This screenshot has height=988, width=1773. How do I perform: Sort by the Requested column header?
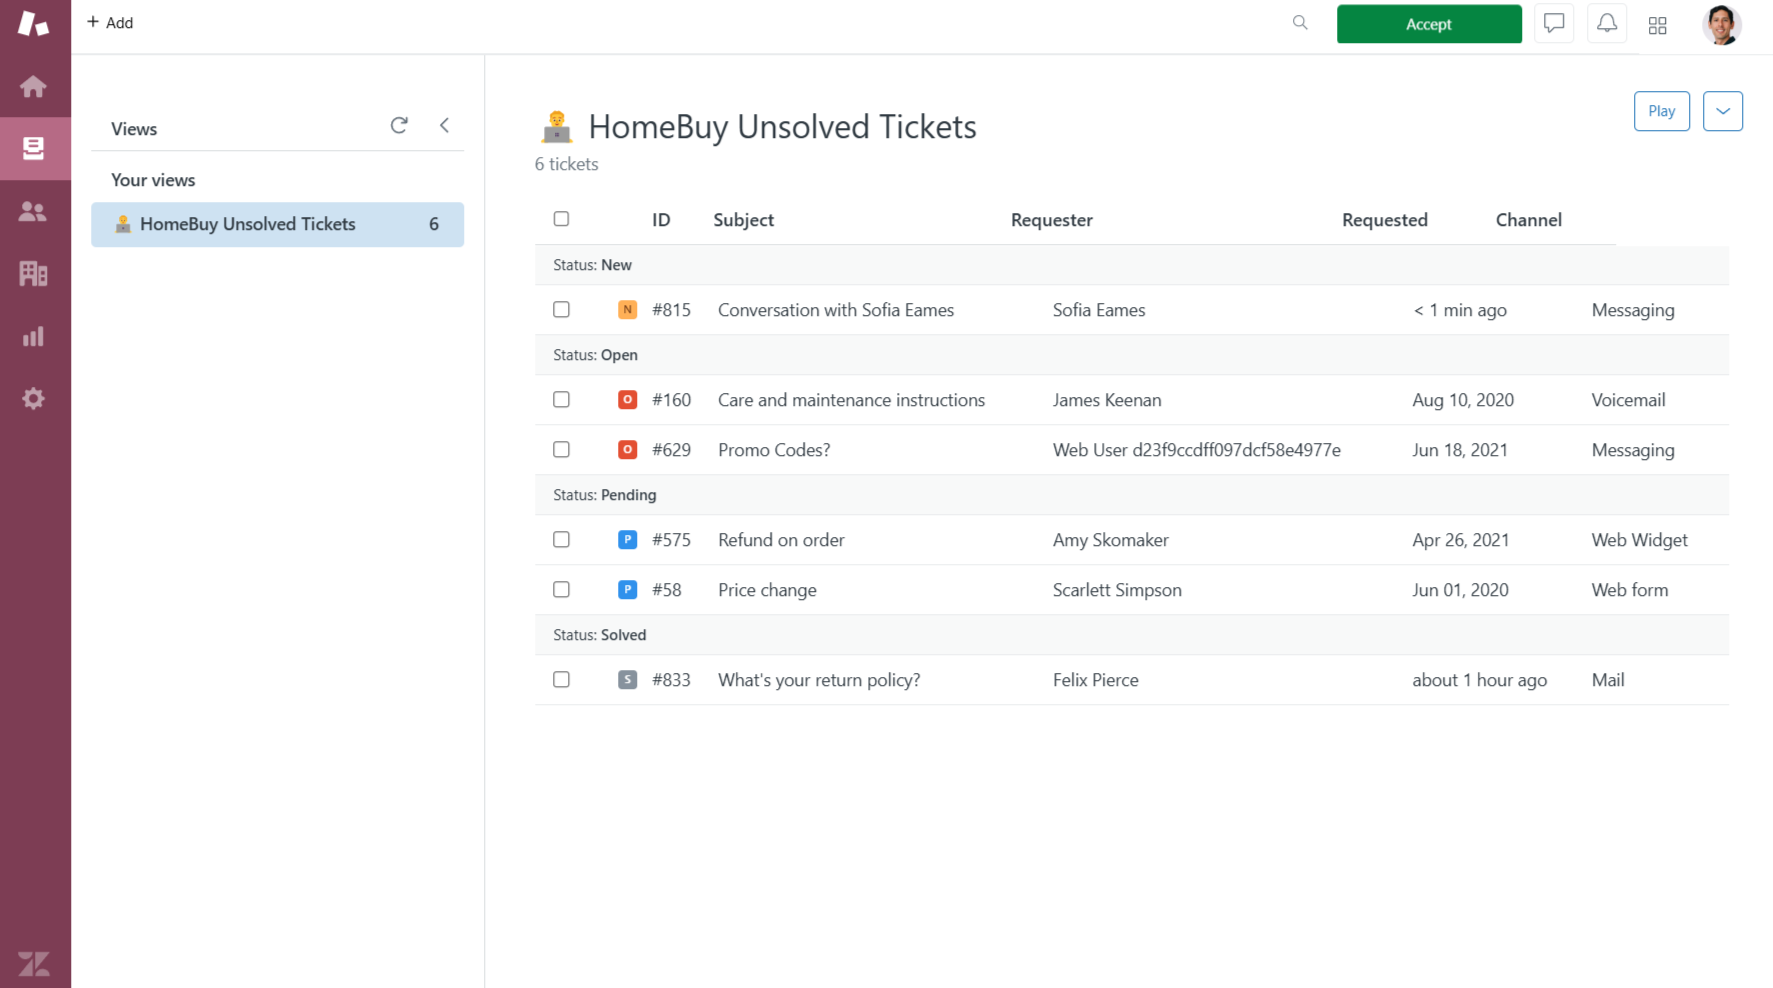(1384, 220)
